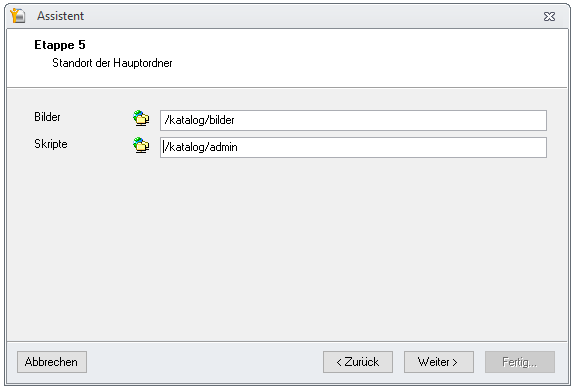
Task: Cancel the wizard with Abbrechen
Action: coord(52,362)
